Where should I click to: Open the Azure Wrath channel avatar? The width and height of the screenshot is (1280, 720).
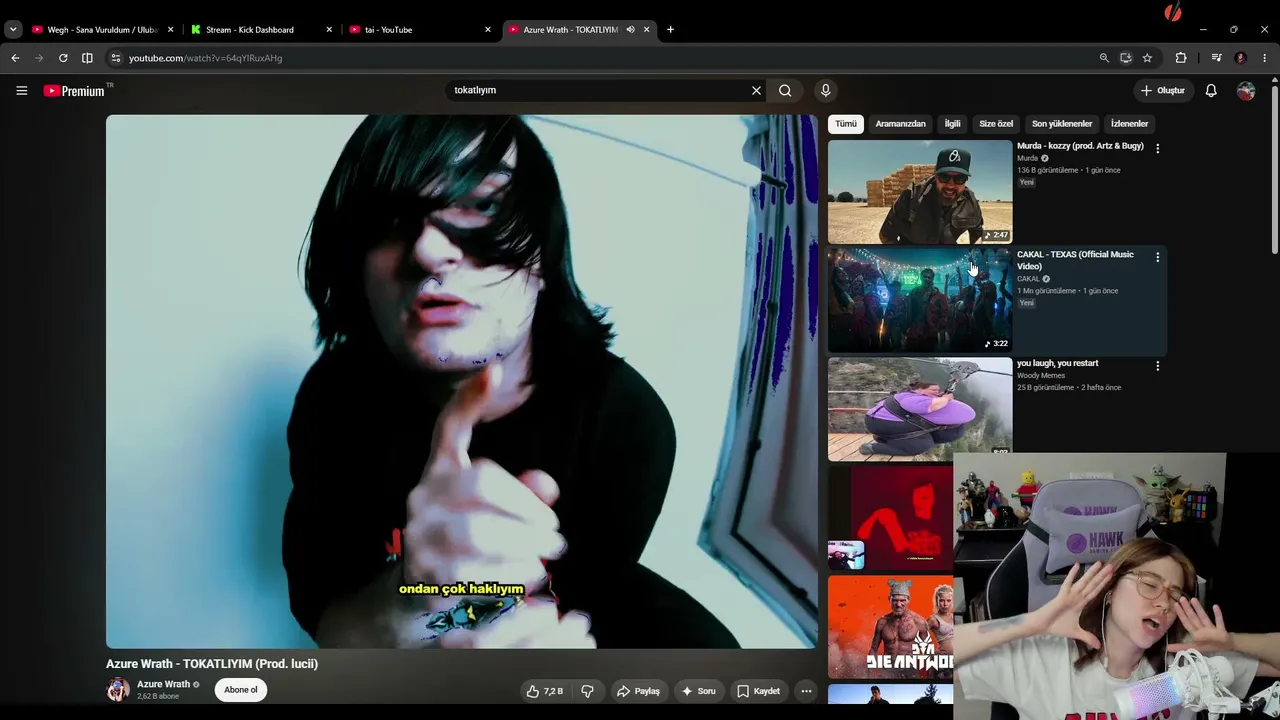118,690
